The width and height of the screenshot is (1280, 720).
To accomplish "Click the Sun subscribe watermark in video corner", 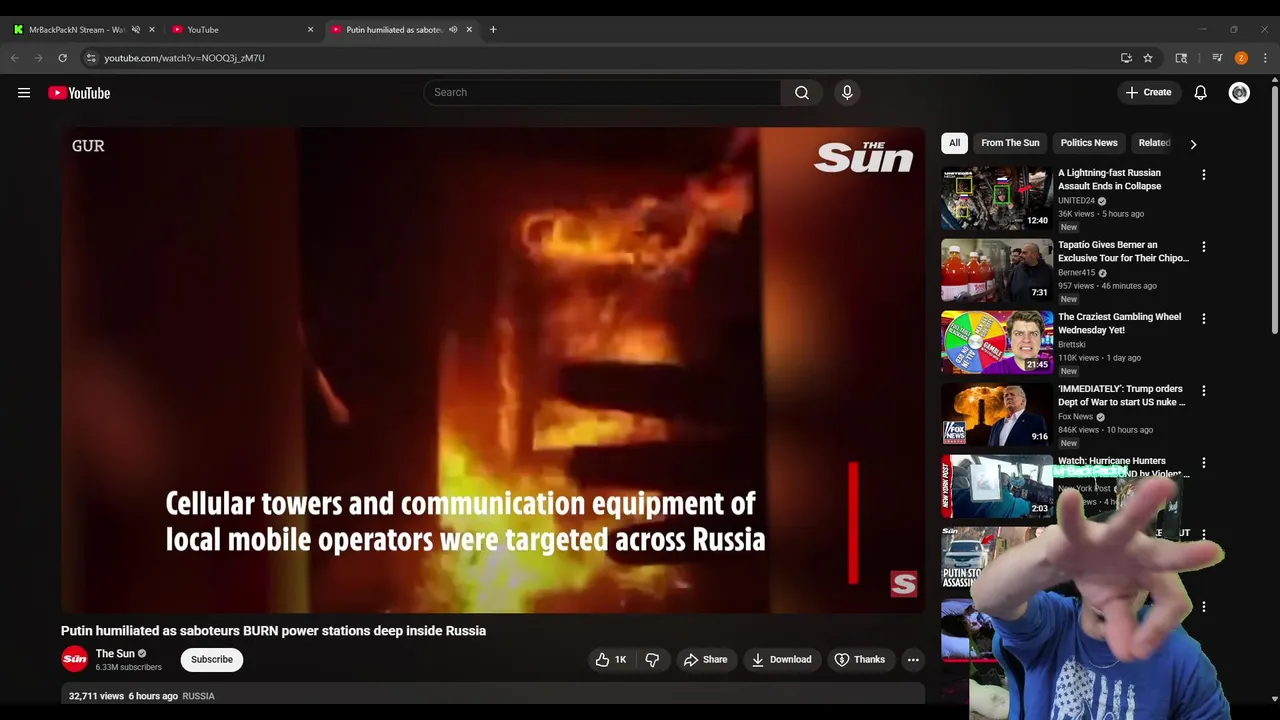I will [x=904, y=583].
